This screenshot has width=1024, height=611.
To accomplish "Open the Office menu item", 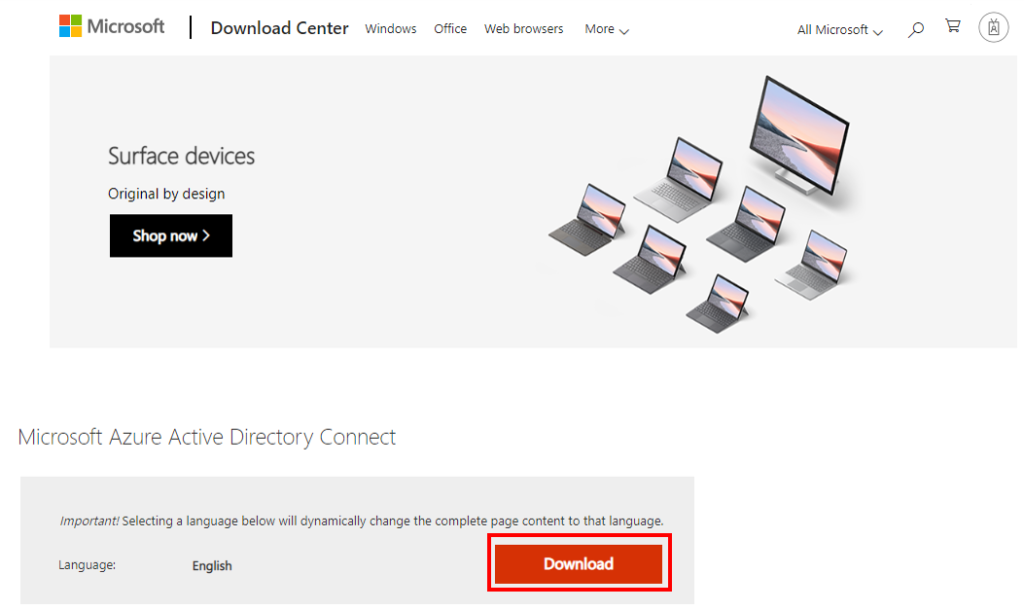I will point(450,29).
